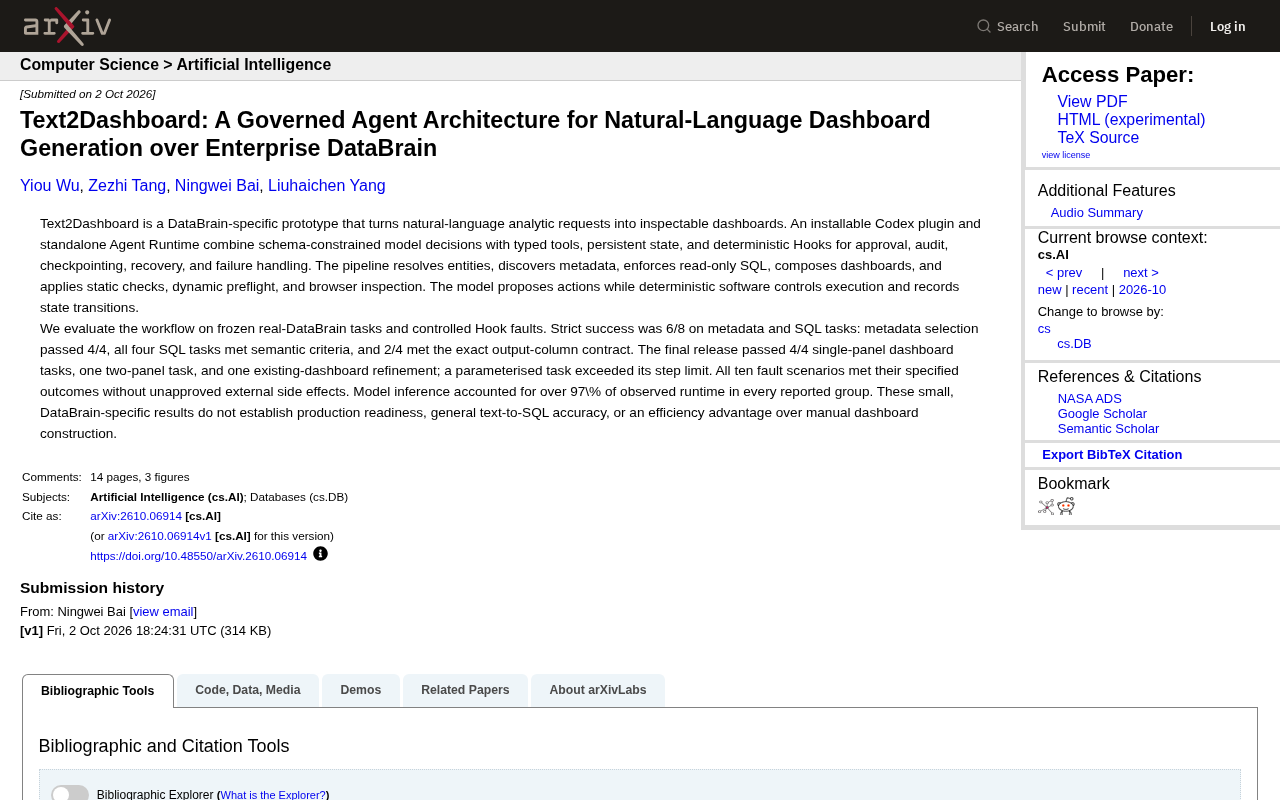Viewport: 1280px width, 800px height.
Task: Change browse context to cs.DB
Action: coord(1075,344)
